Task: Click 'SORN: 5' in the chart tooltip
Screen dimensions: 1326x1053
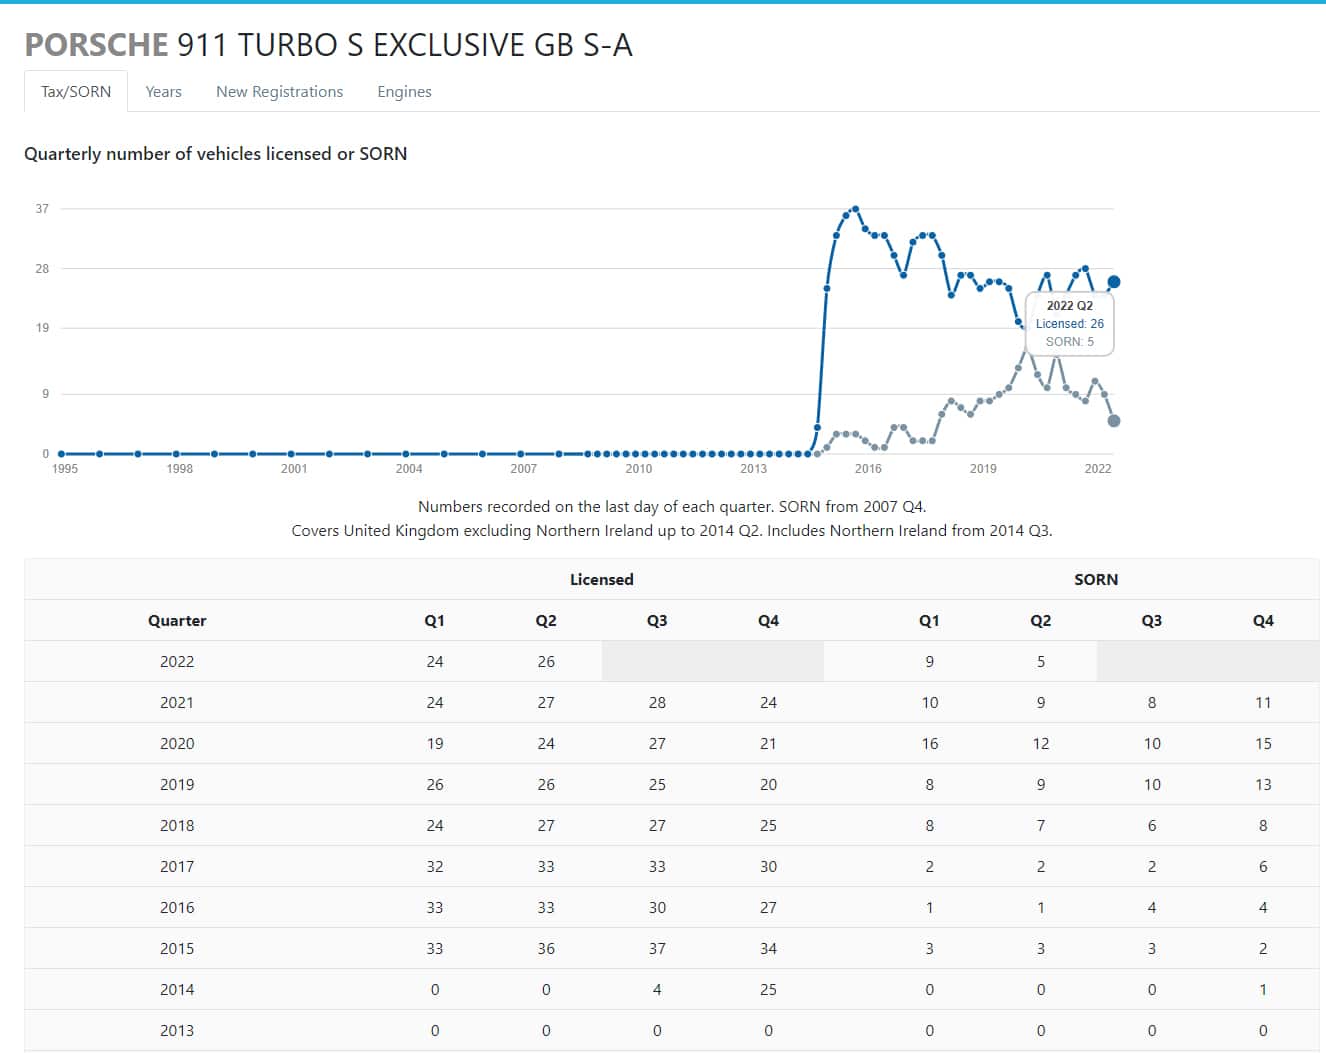Action: tap(1070, 341)
